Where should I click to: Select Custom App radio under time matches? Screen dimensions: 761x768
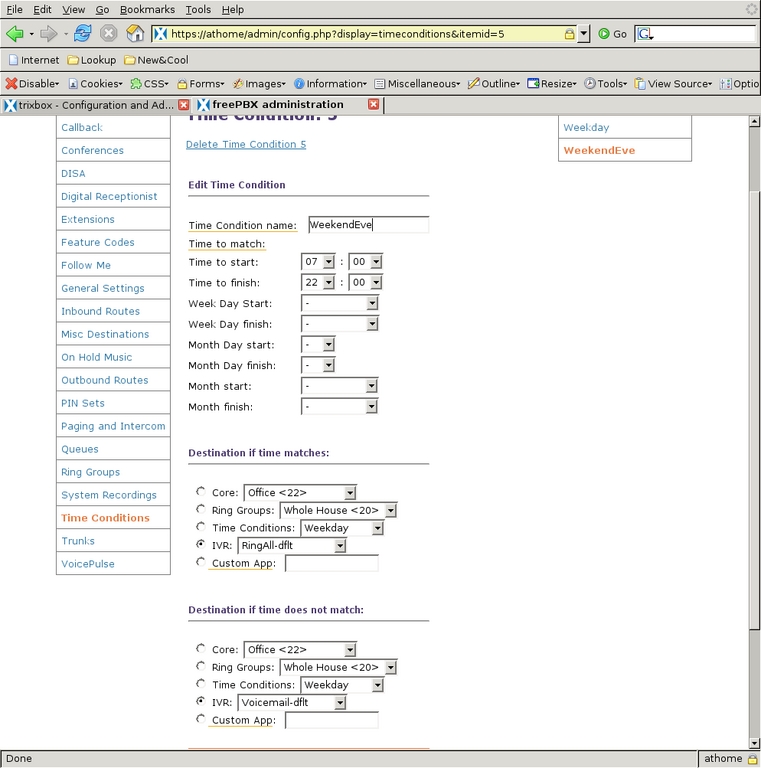pos(202,562)
